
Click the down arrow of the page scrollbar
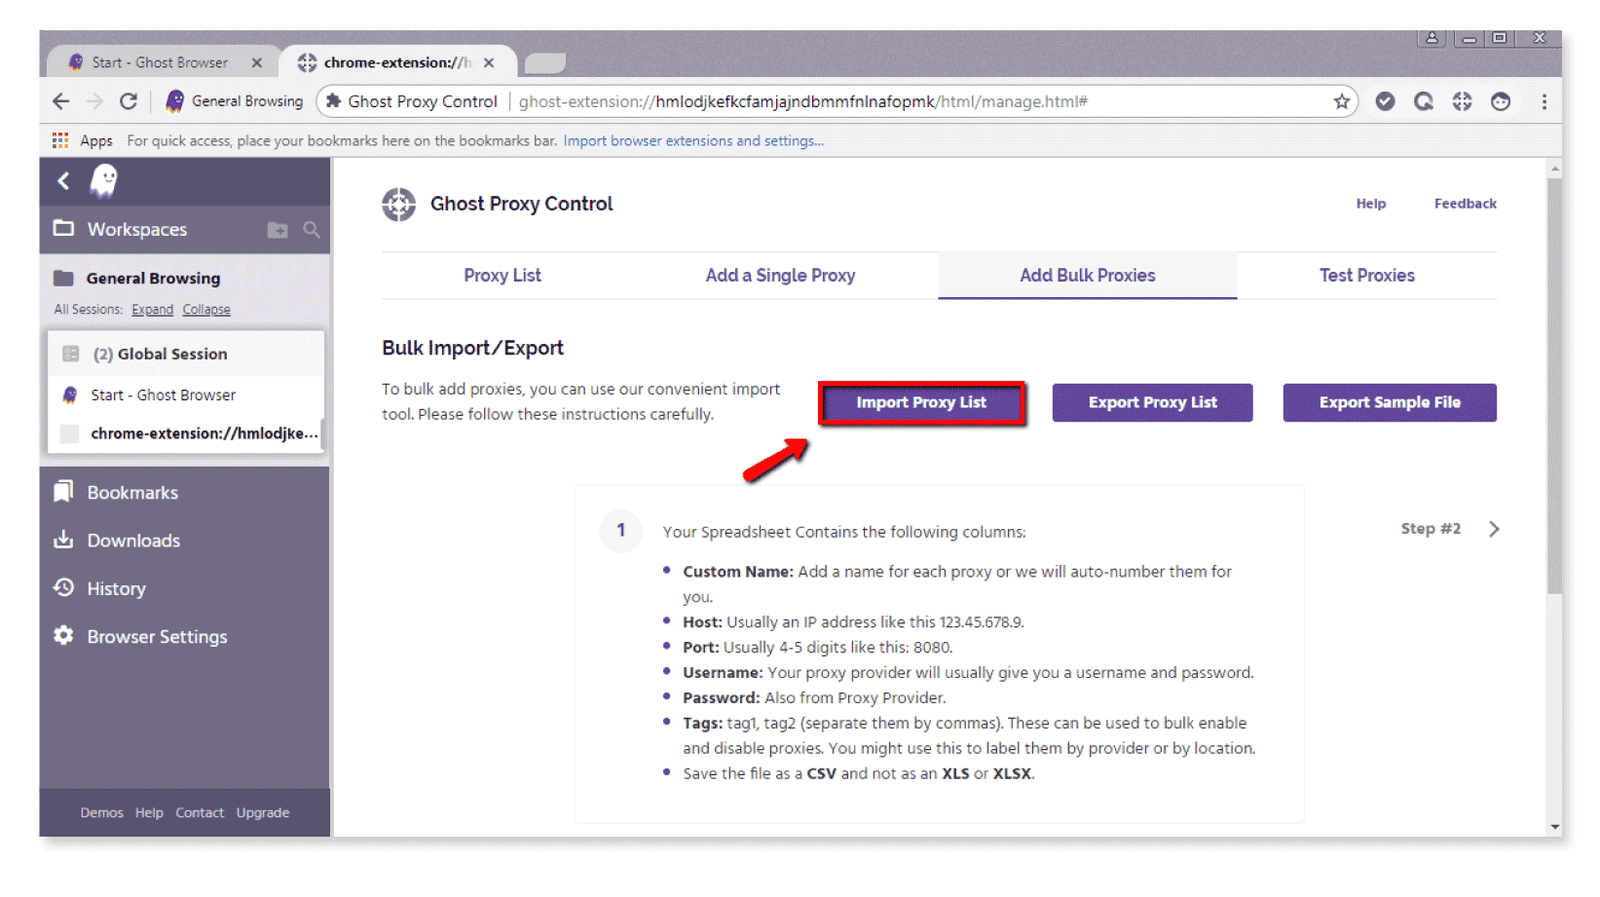click(x=1554, y=827)
